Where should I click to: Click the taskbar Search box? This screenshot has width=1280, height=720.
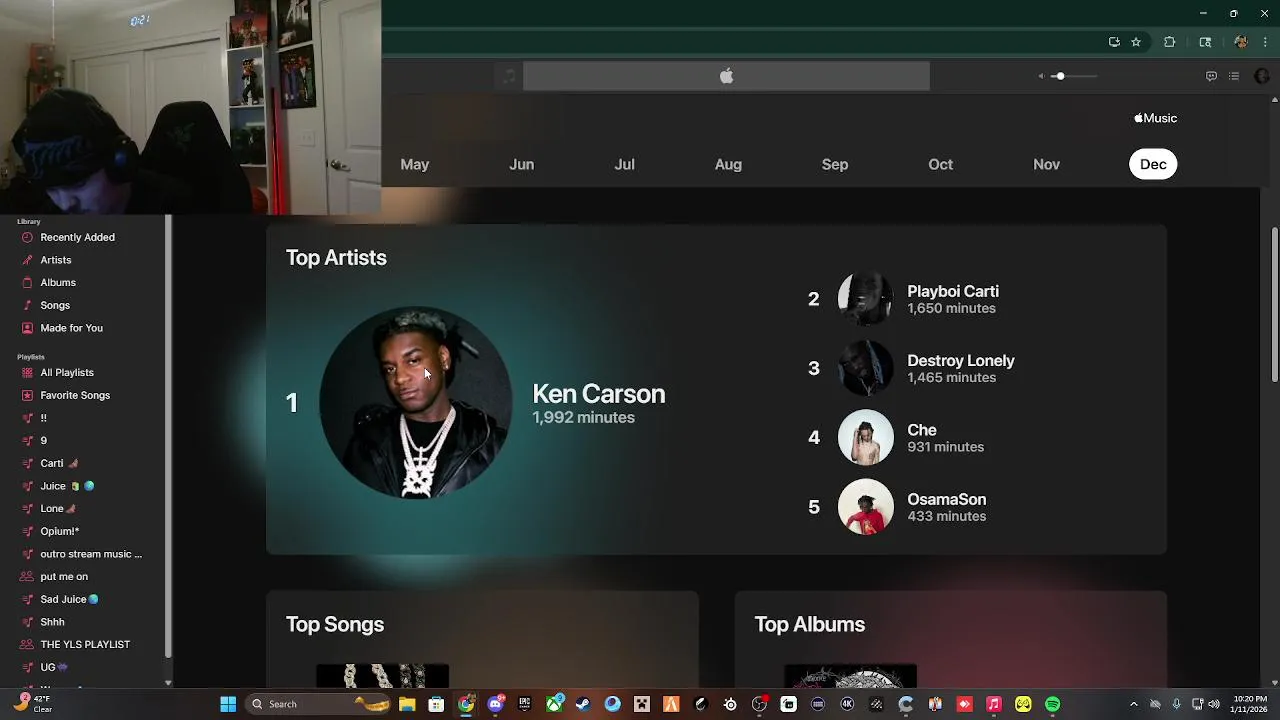317,704
